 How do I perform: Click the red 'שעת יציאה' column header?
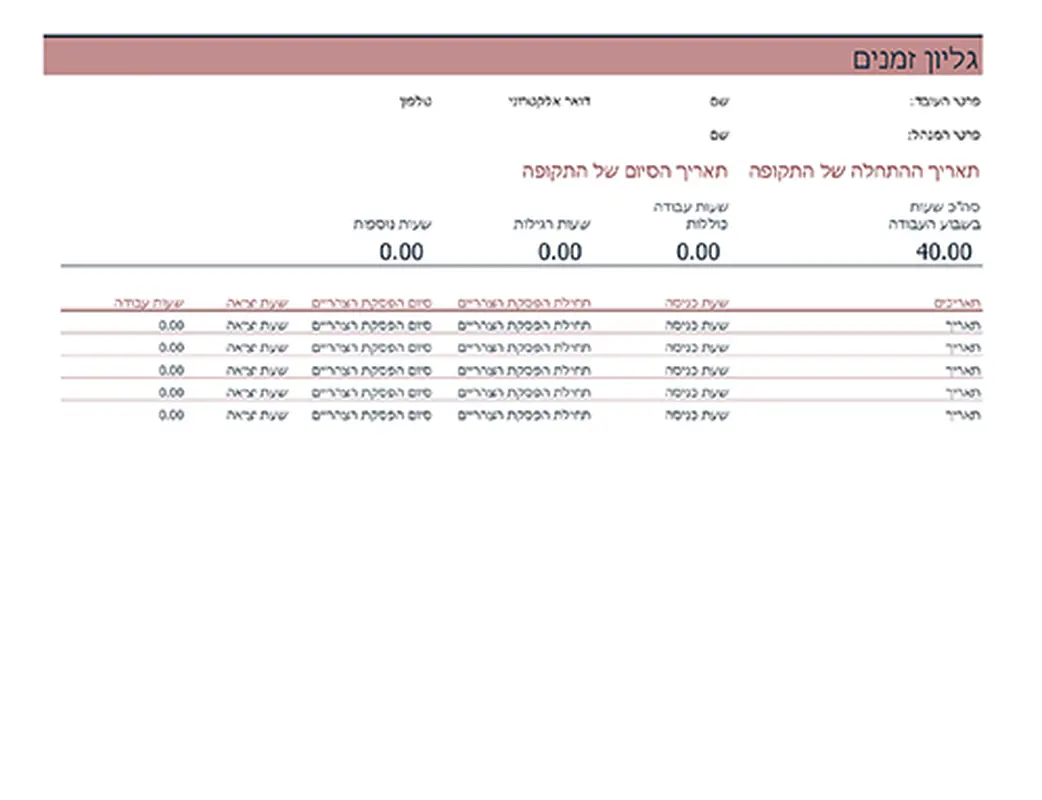[x=257, y=303]
